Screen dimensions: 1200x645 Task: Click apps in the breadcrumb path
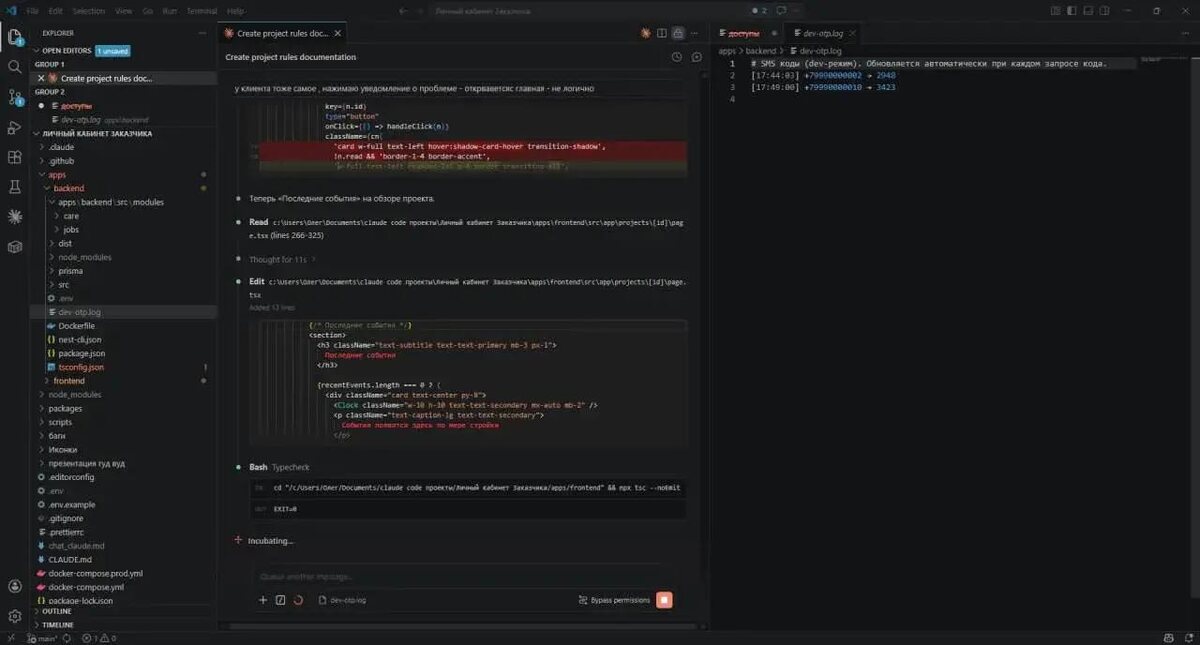pos(727,50)
